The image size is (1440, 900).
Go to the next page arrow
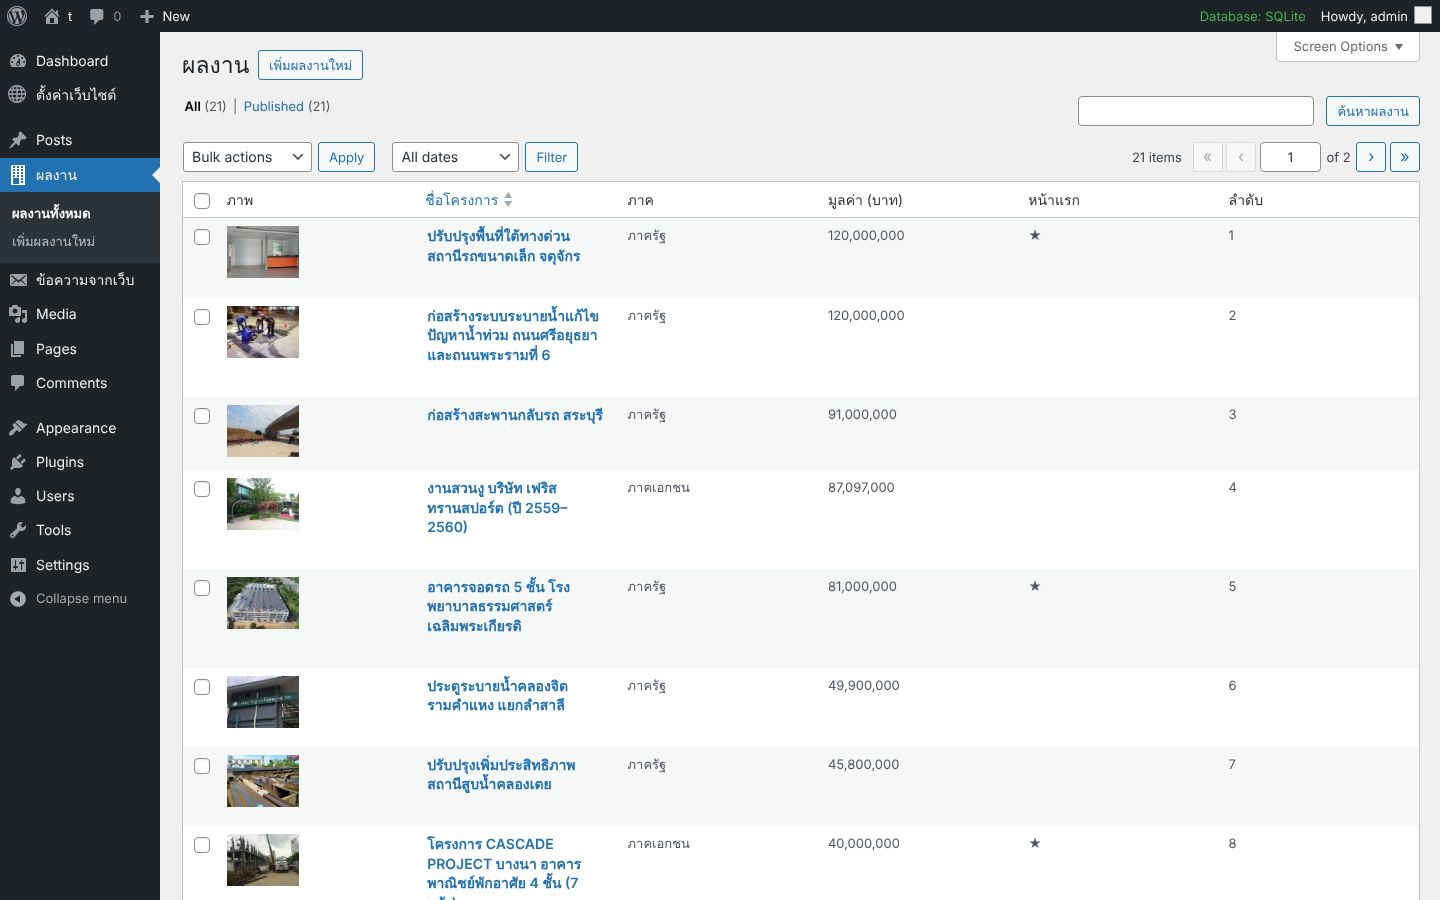pyautogui.click(x=1371, y=157)
